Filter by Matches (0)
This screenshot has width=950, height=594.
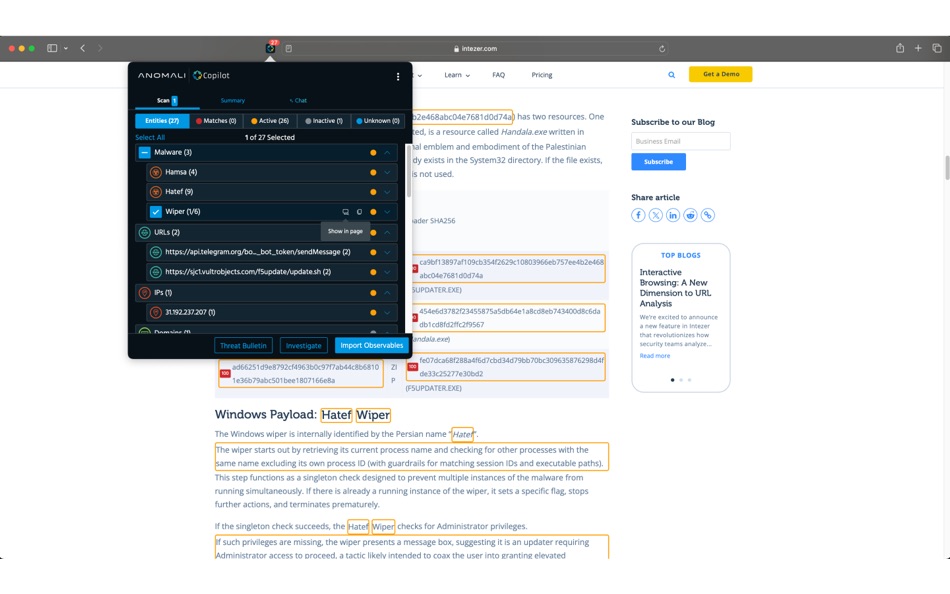click(216, 121)
